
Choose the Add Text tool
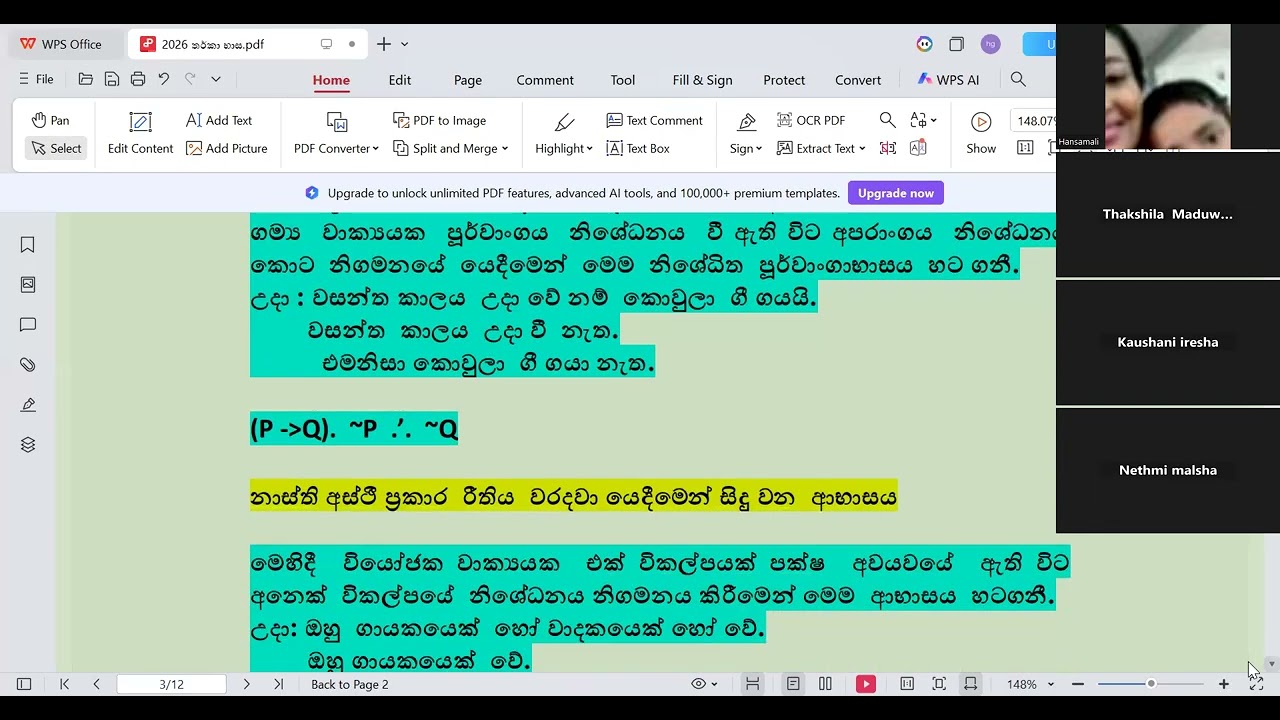click(x=219, y=120)
